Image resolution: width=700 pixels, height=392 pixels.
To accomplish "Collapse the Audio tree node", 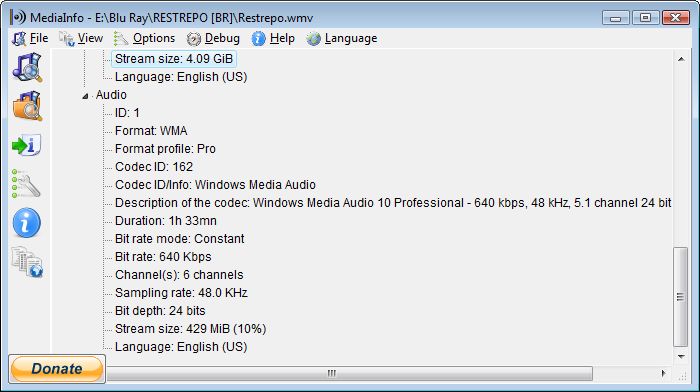I will [85, 96].
